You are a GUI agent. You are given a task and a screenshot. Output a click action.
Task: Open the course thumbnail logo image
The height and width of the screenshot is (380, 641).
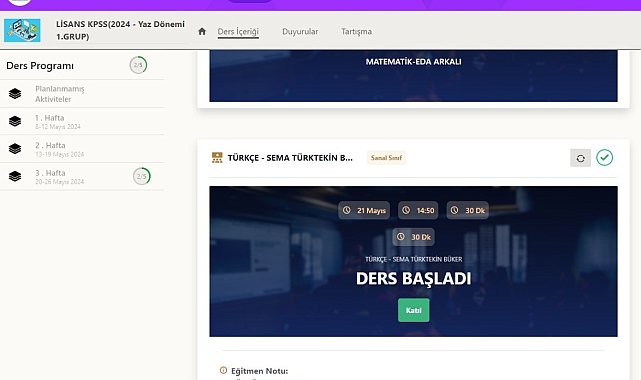point(22,30)
